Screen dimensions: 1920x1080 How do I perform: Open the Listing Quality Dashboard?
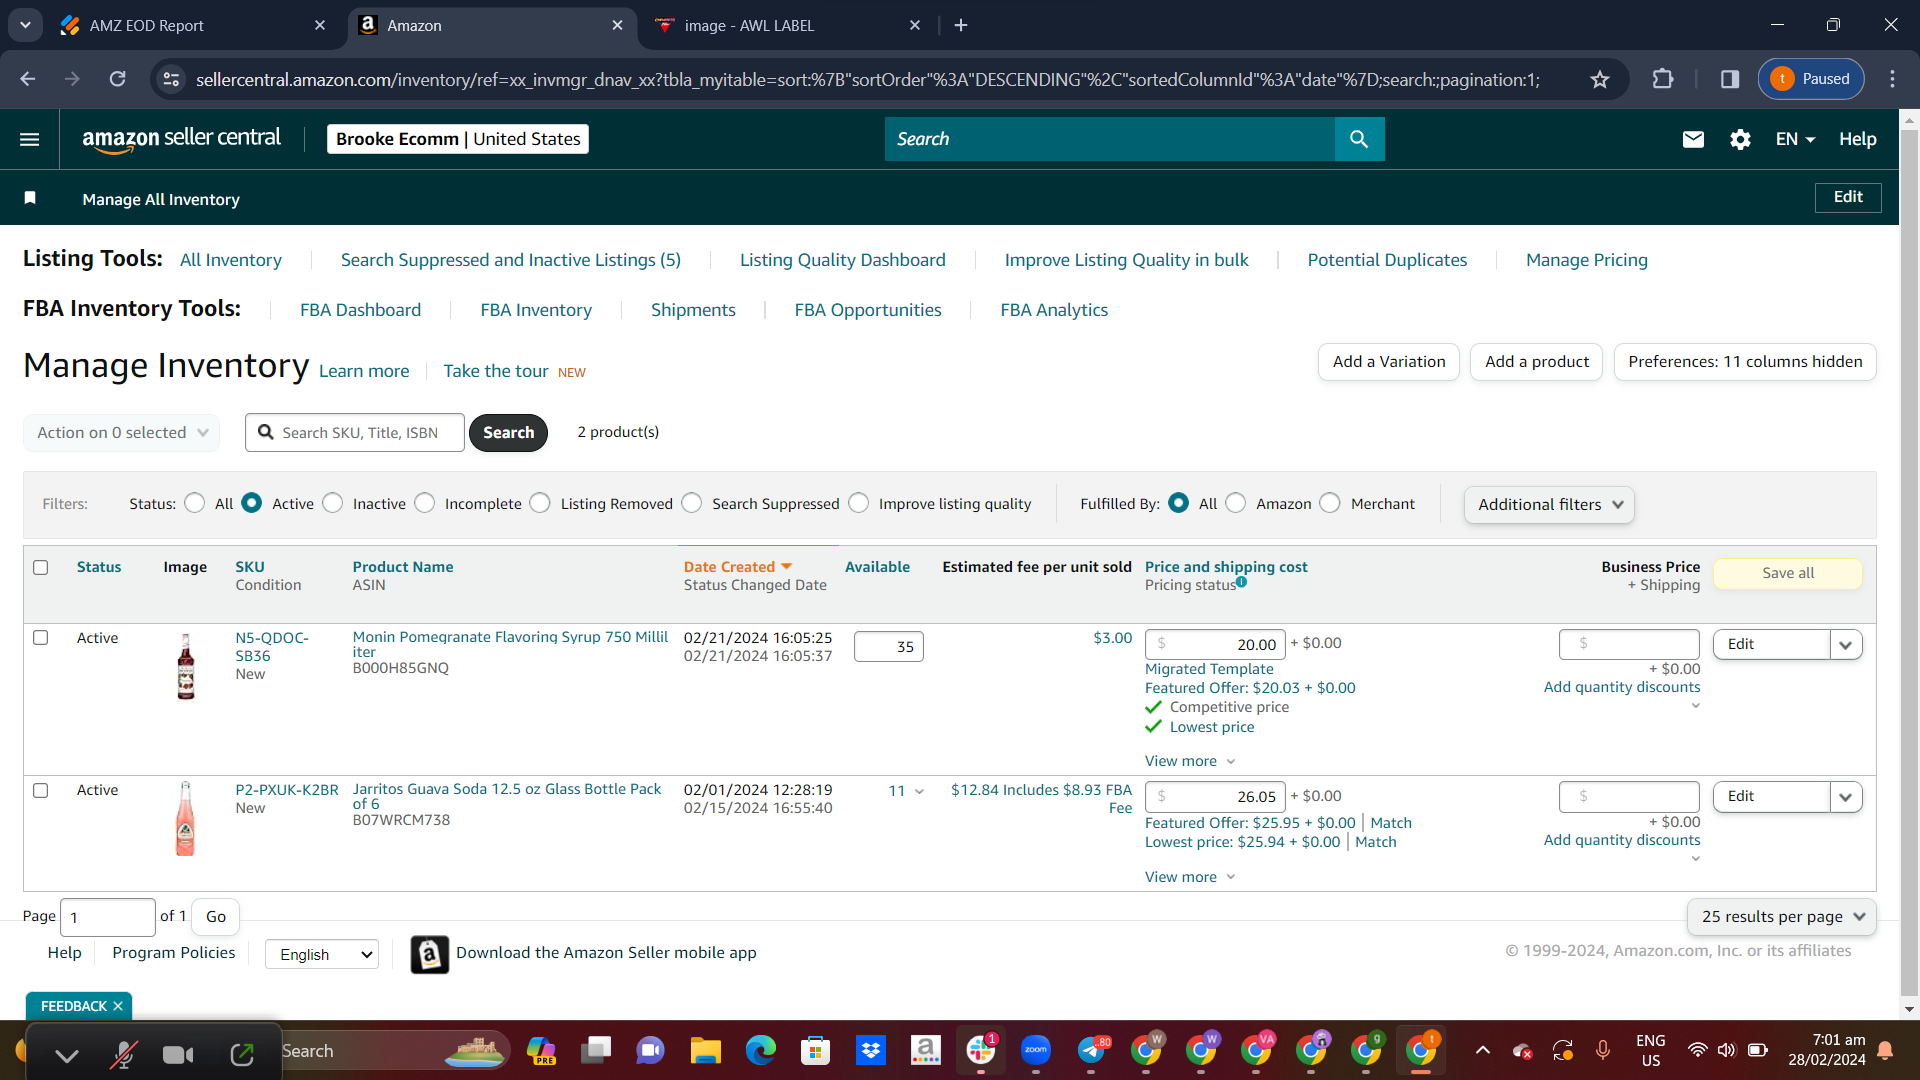(843, 260)
